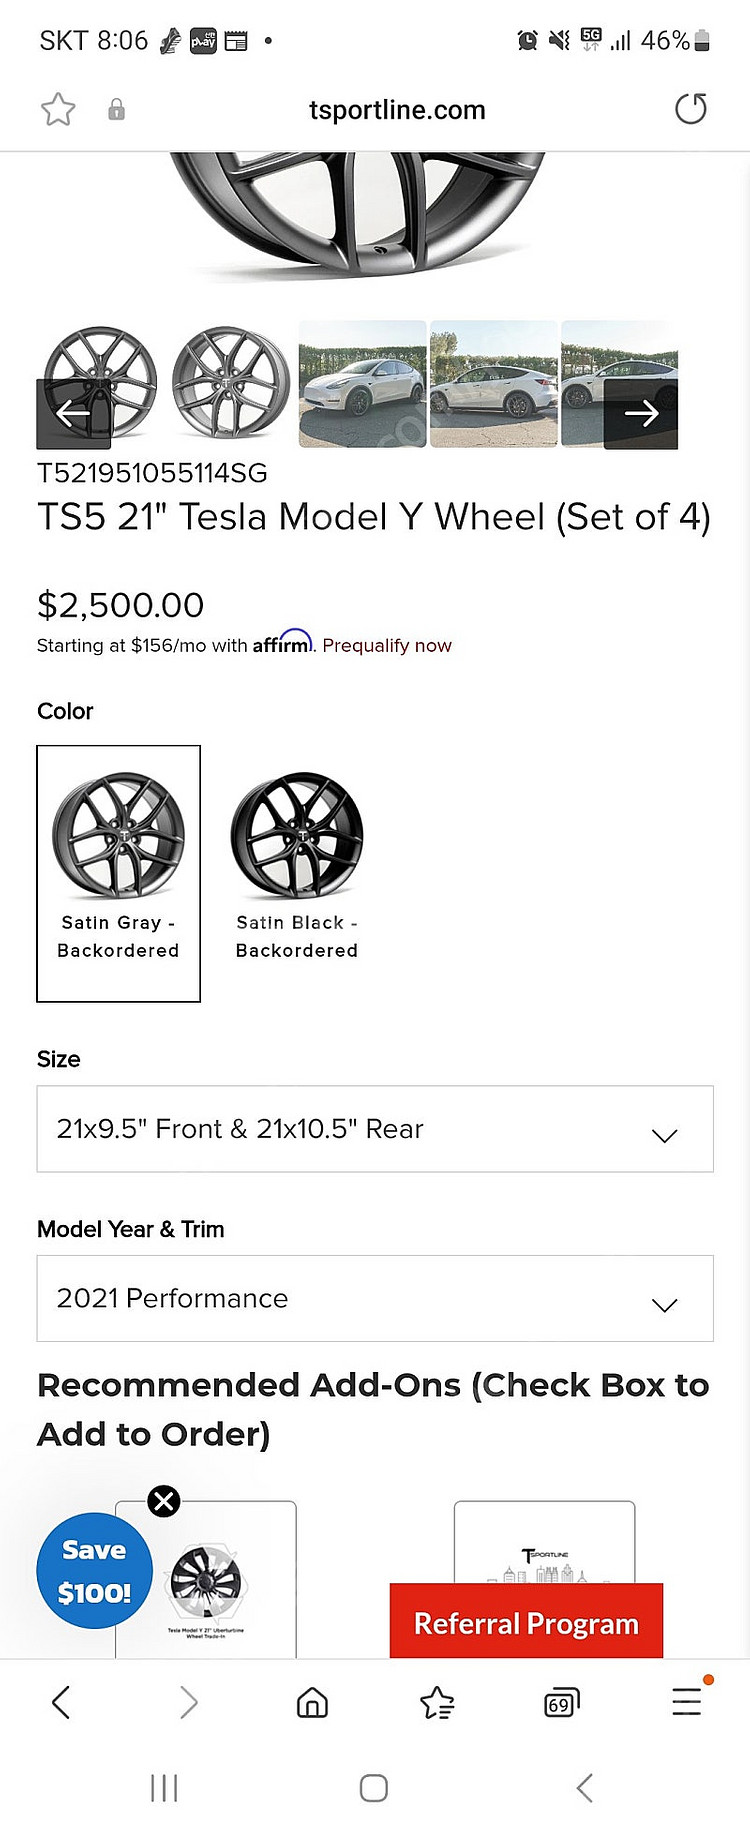Tap the Save $100 offer bubble
This screenshot has width=750, height=1834.
click(94, 1571)
